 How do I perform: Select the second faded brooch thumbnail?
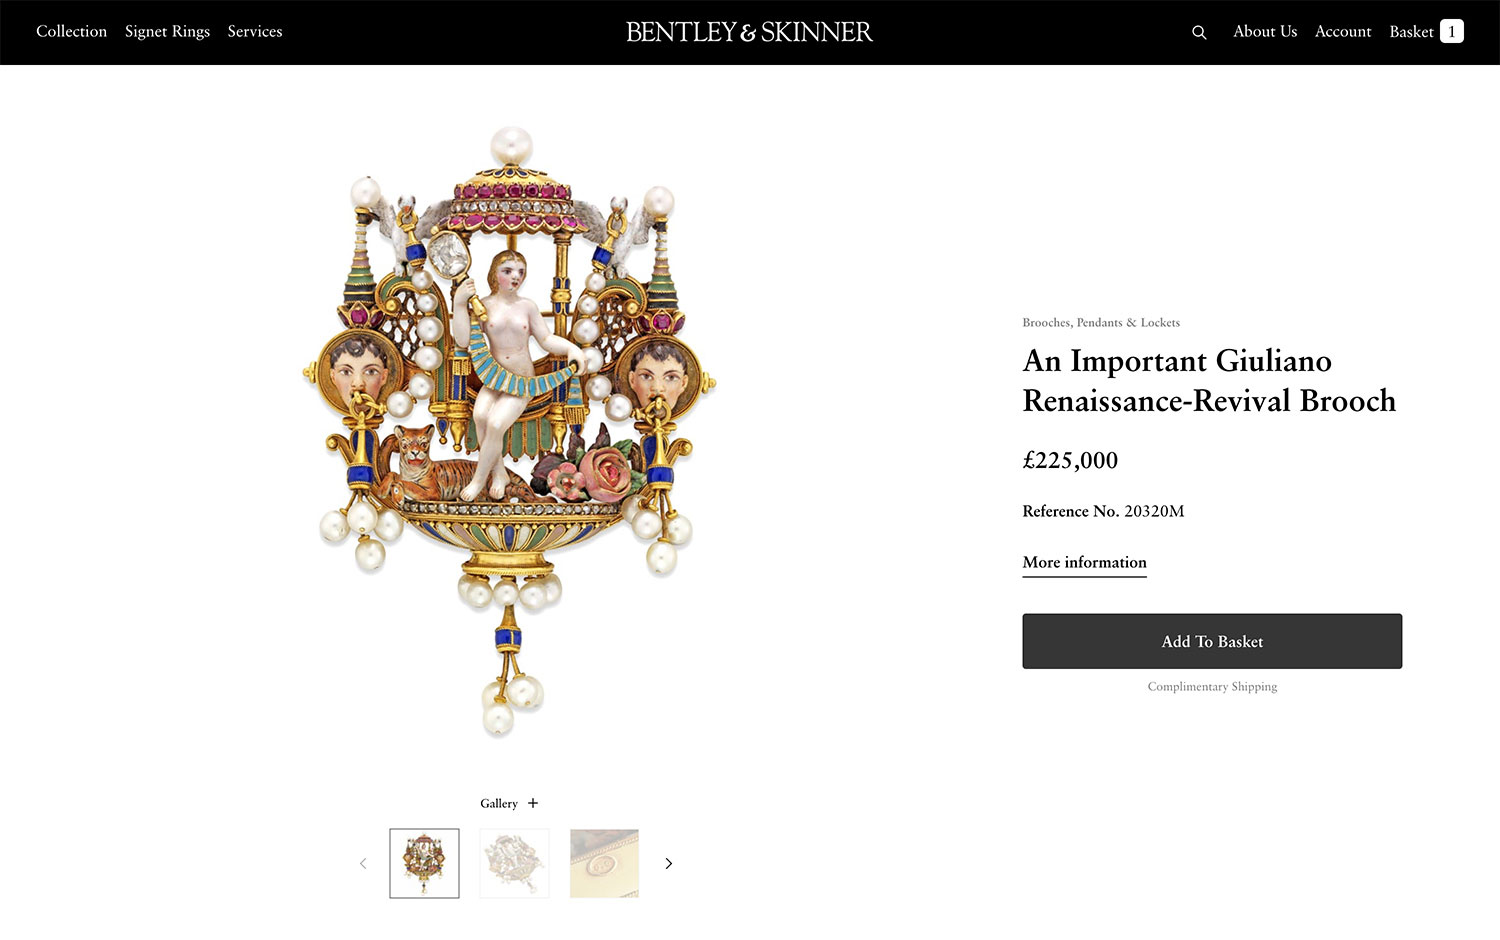(514, 863)
